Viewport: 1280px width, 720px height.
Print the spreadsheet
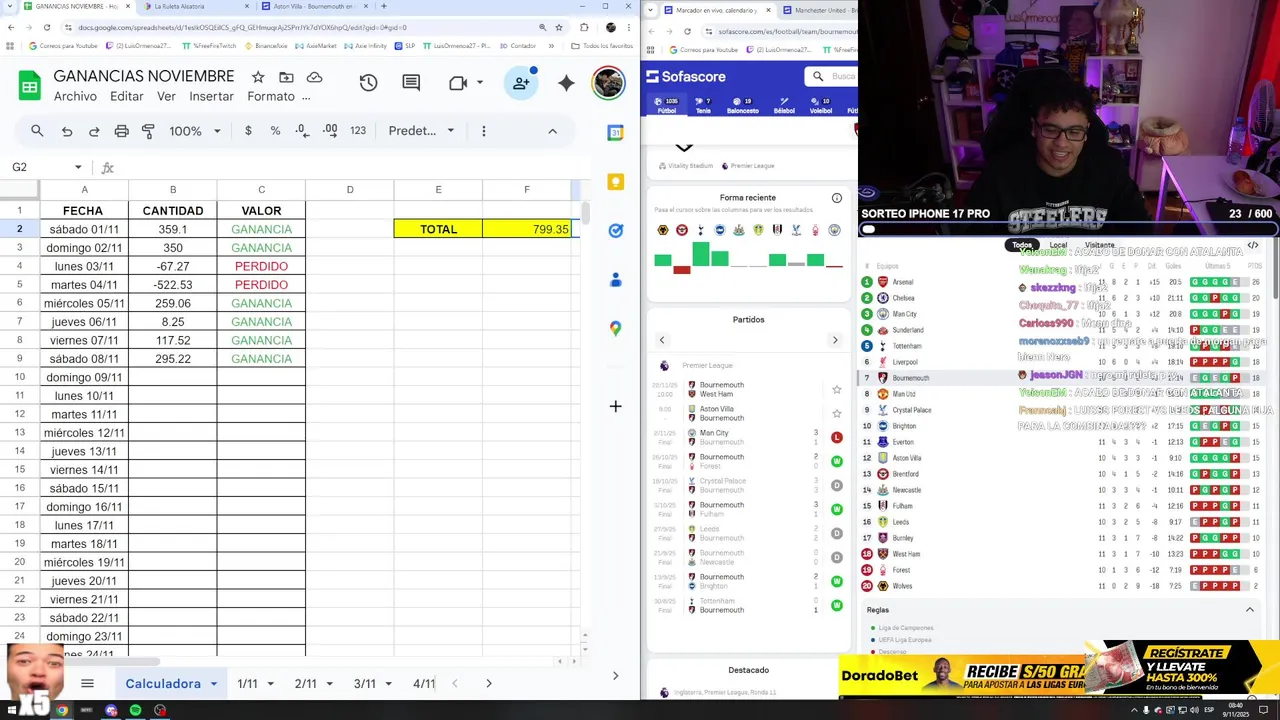pyautogui.click(x=121, y=131)
